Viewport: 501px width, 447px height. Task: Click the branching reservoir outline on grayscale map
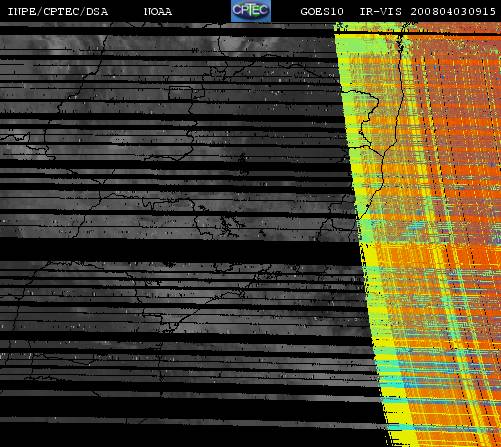click(228, 225)
